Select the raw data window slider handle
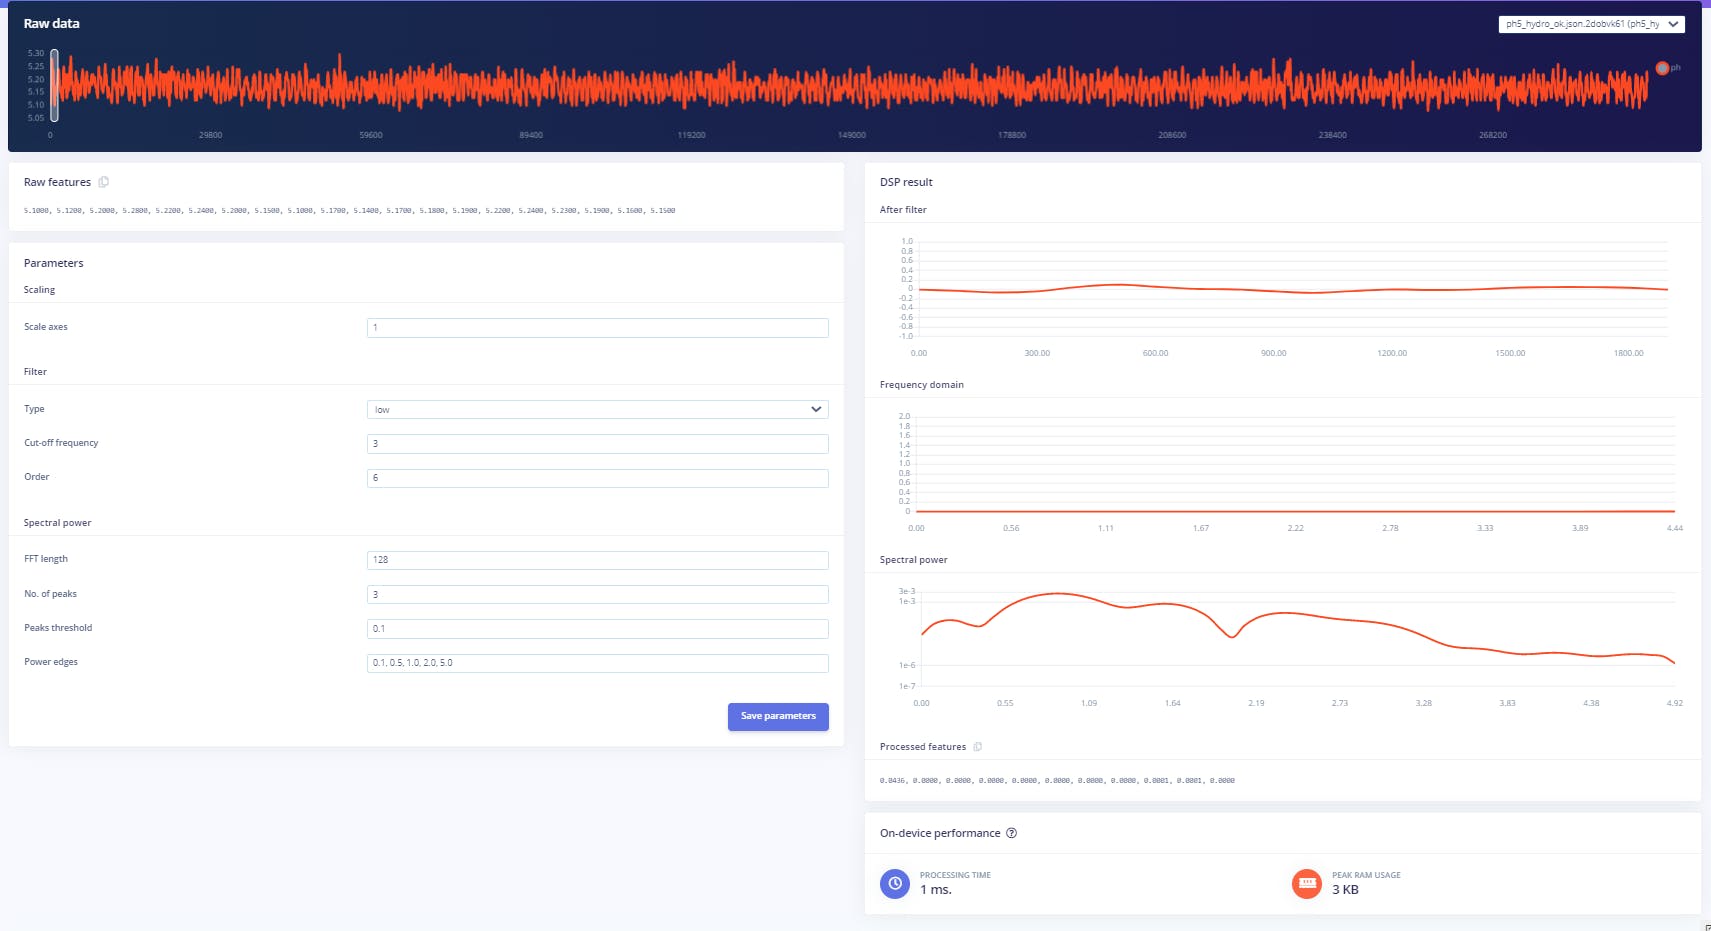The image size is (1711, 931). (54, 85)
